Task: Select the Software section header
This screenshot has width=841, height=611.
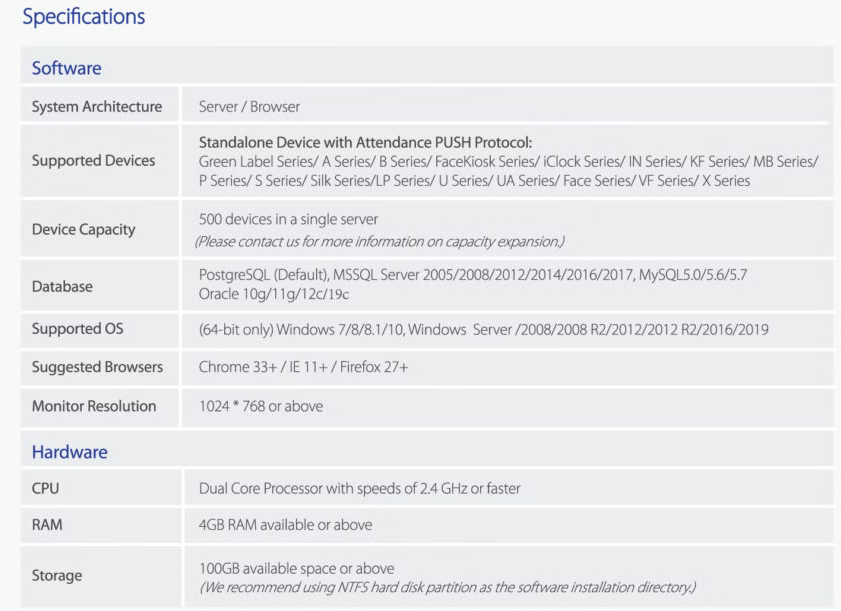Action: pos(66,68)
